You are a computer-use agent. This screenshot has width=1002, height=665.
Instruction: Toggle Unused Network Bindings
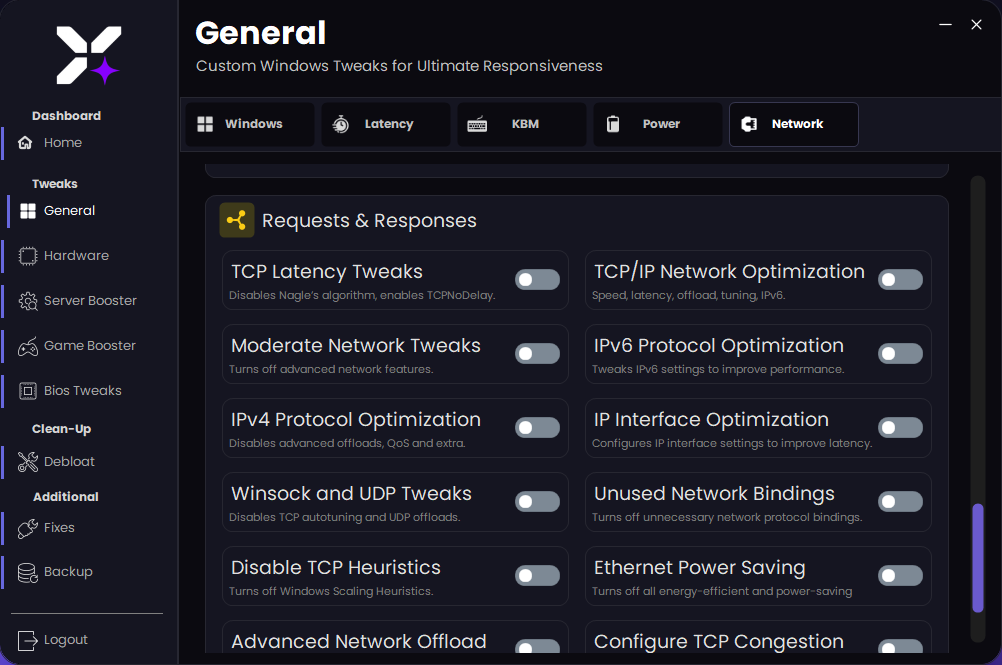coord(900,501)
